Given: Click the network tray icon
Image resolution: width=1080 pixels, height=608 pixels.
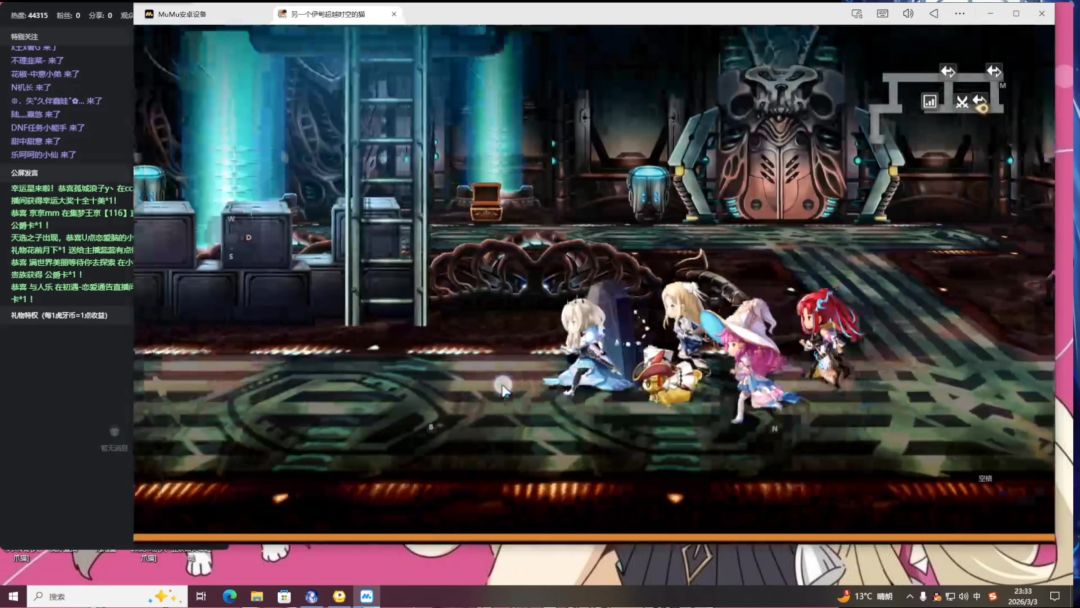Looking at the screenshot, I should tap(950, 596).
